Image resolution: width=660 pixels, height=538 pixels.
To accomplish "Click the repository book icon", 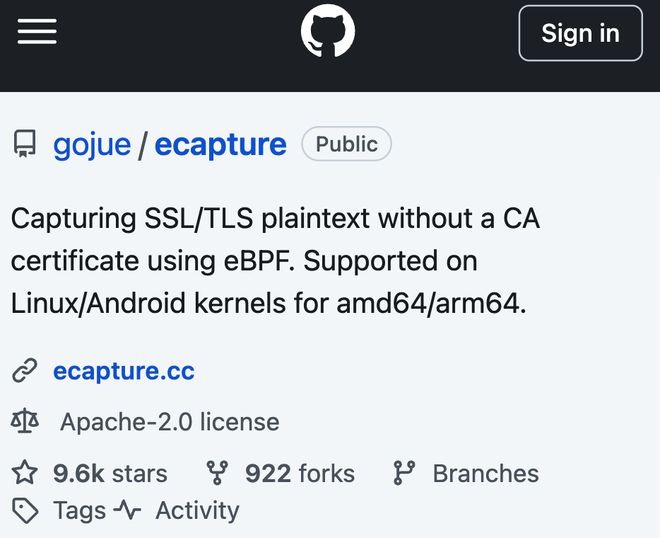I will 25,145.
